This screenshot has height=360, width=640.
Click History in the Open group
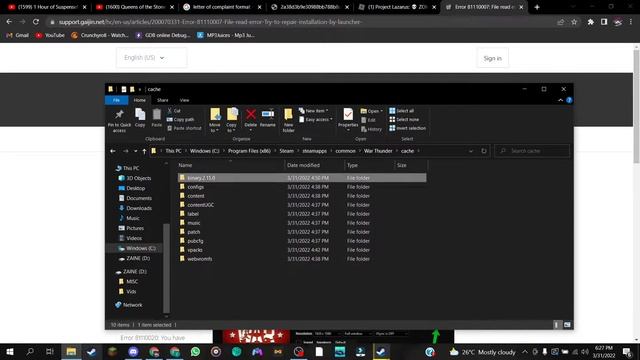click(x=371, y=129)
